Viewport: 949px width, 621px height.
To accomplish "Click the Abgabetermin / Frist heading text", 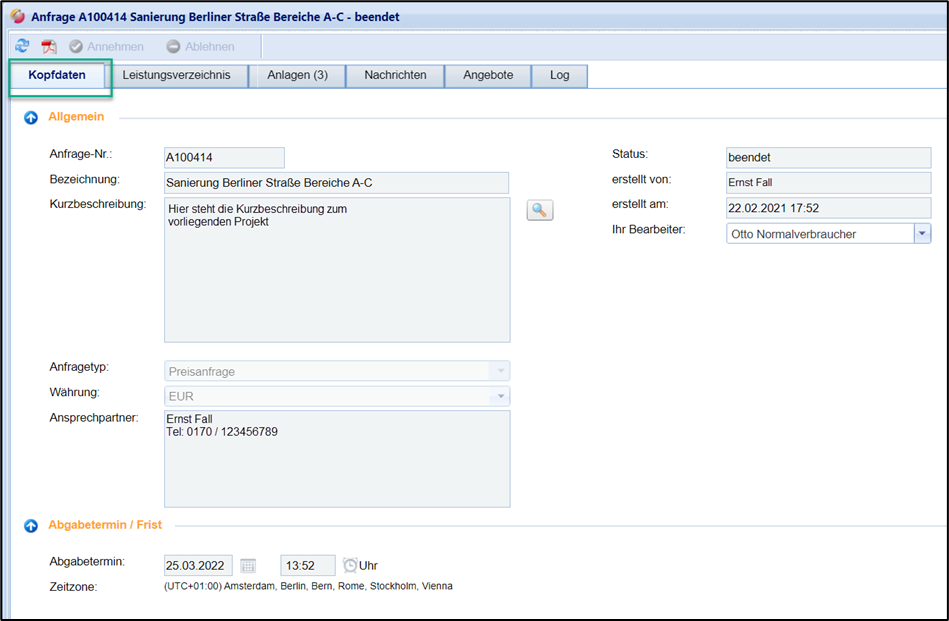I will coord(105,525).
